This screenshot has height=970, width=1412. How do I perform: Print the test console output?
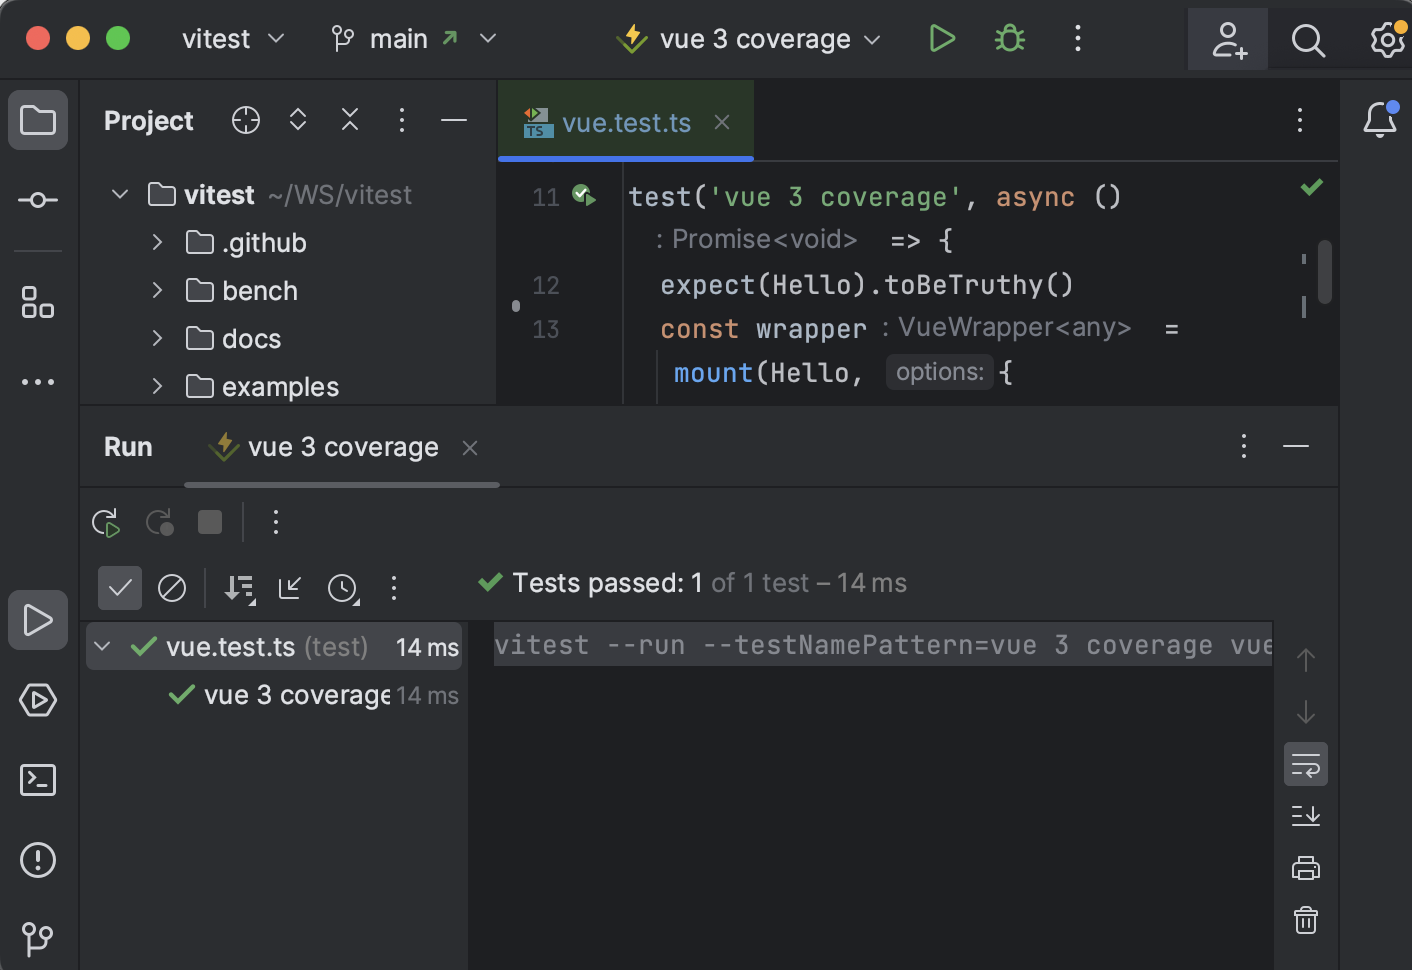[x=1305, y=868]
